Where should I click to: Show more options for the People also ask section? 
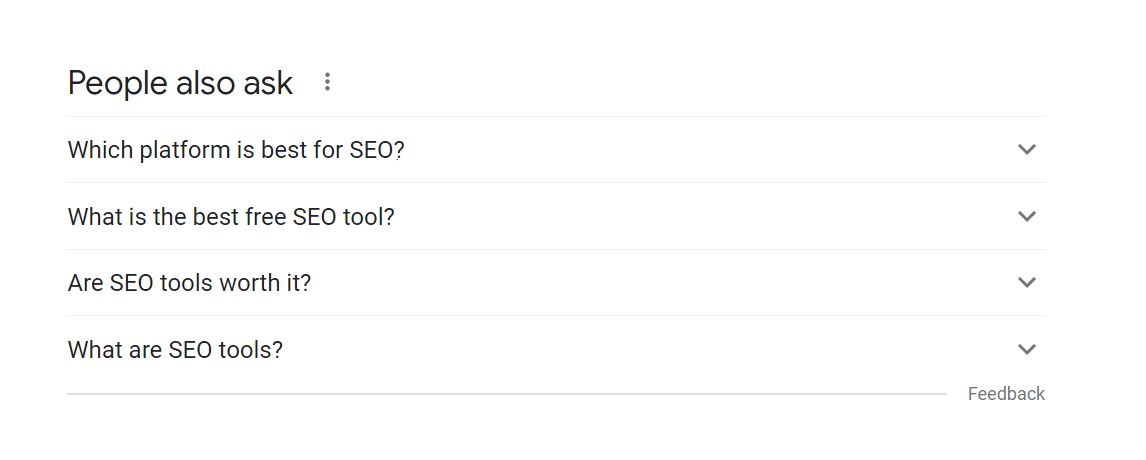coord(327,83)
